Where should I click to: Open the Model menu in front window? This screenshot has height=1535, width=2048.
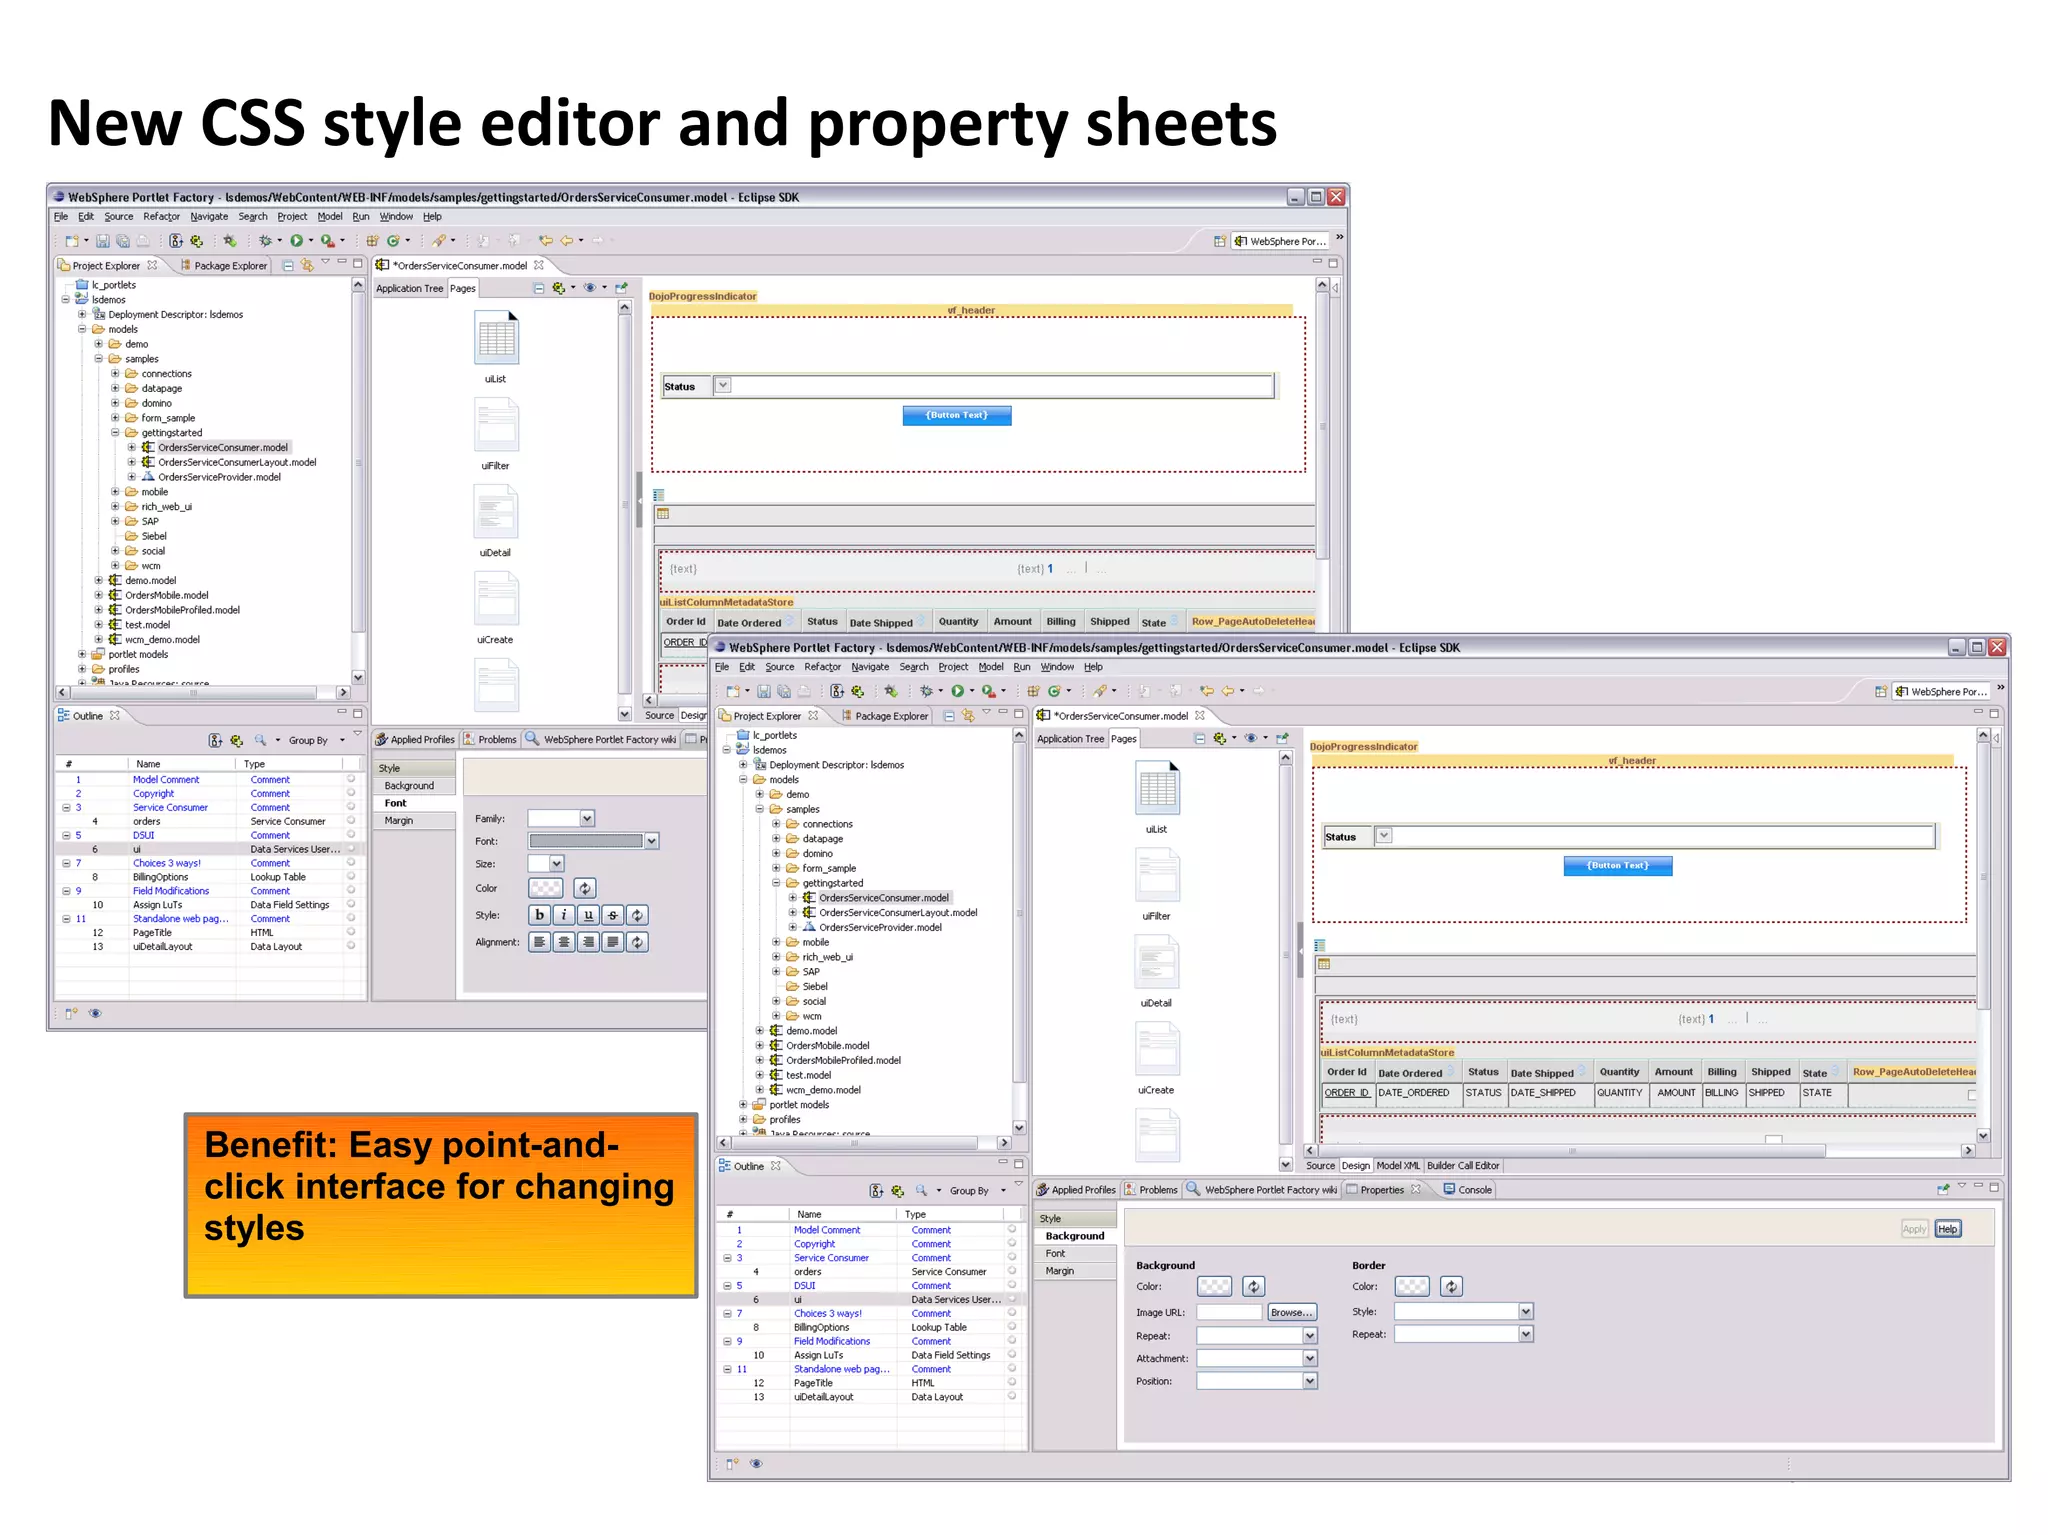tap(991, 667)
